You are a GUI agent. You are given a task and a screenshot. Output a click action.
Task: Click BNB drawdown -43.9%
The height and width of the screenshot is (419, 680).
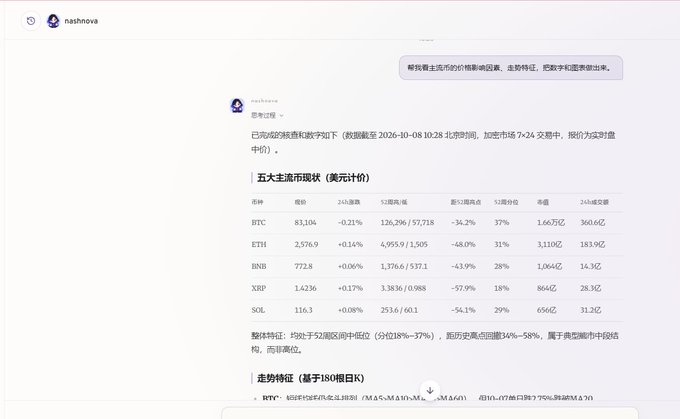tap(463, 266)
